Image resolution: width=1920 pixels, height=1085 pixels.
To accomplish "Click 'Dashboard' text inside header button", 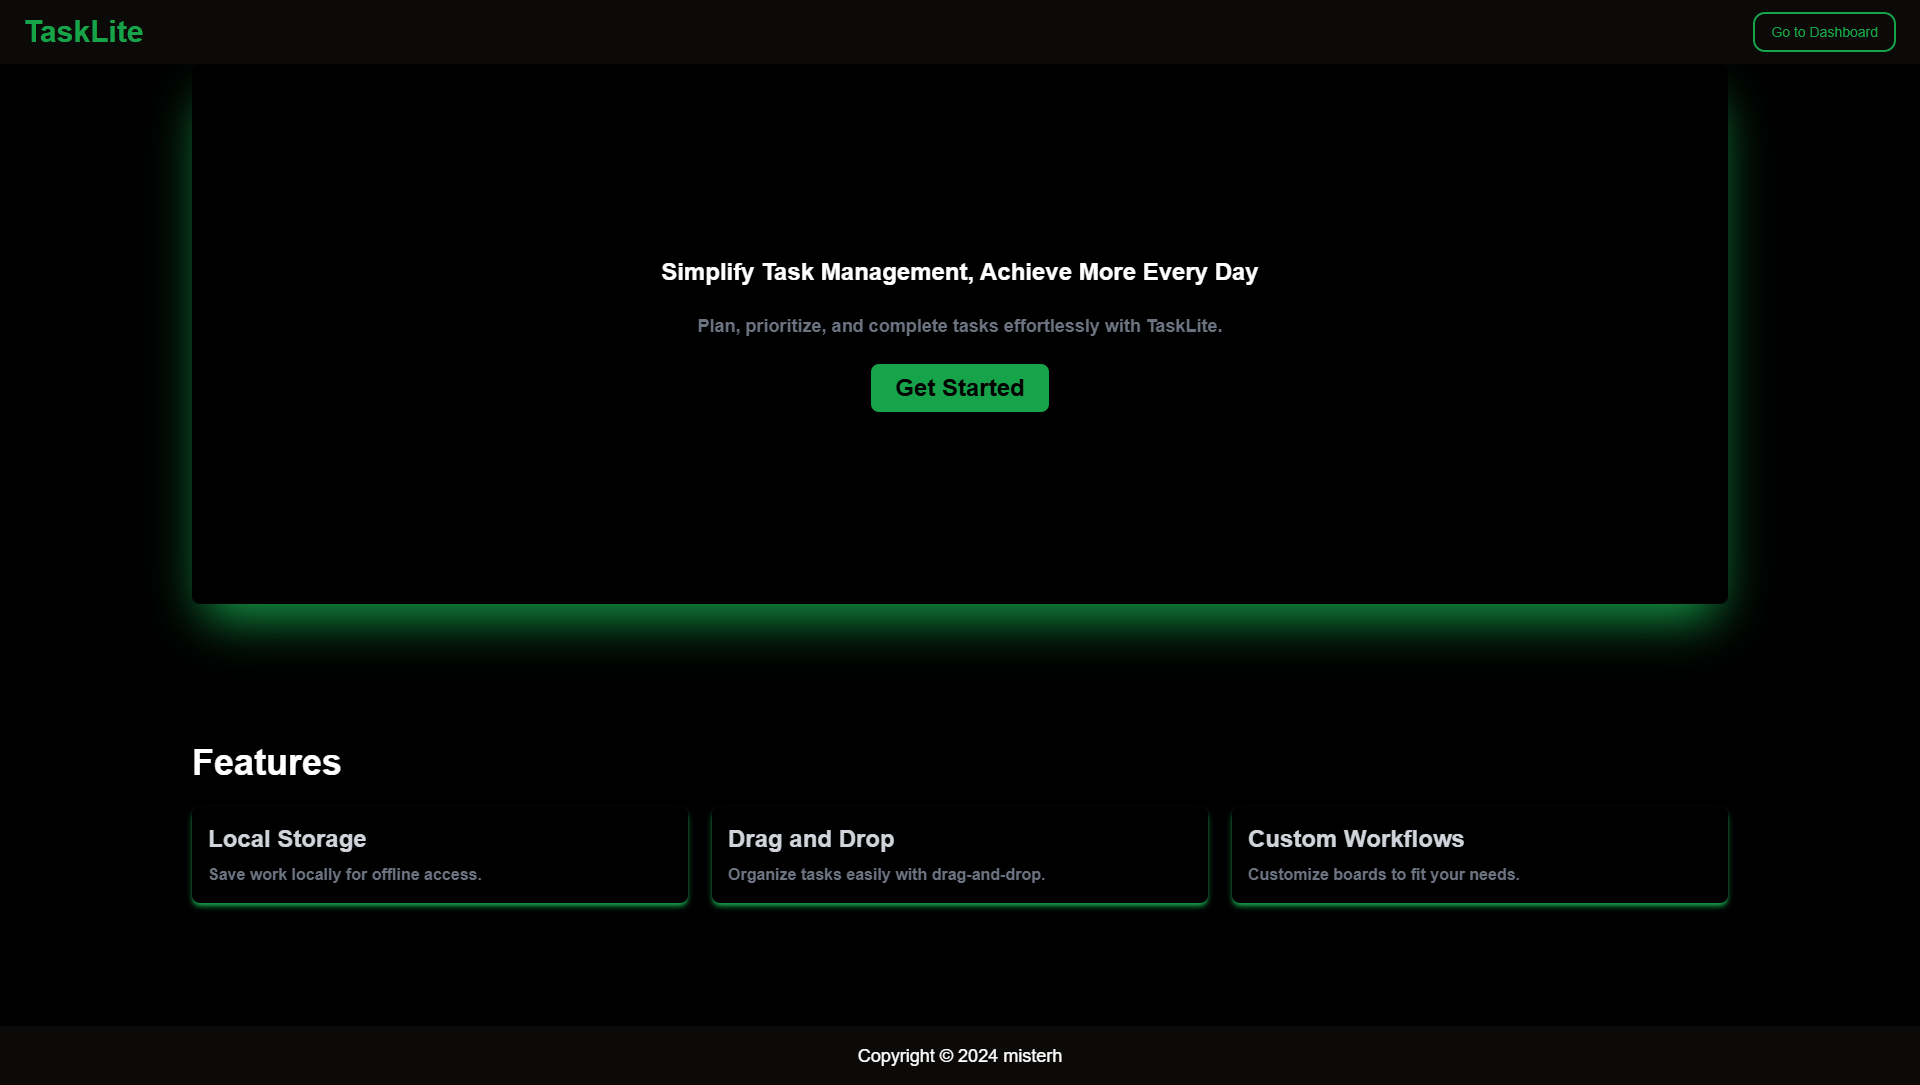I will (x=1843, y=32).
